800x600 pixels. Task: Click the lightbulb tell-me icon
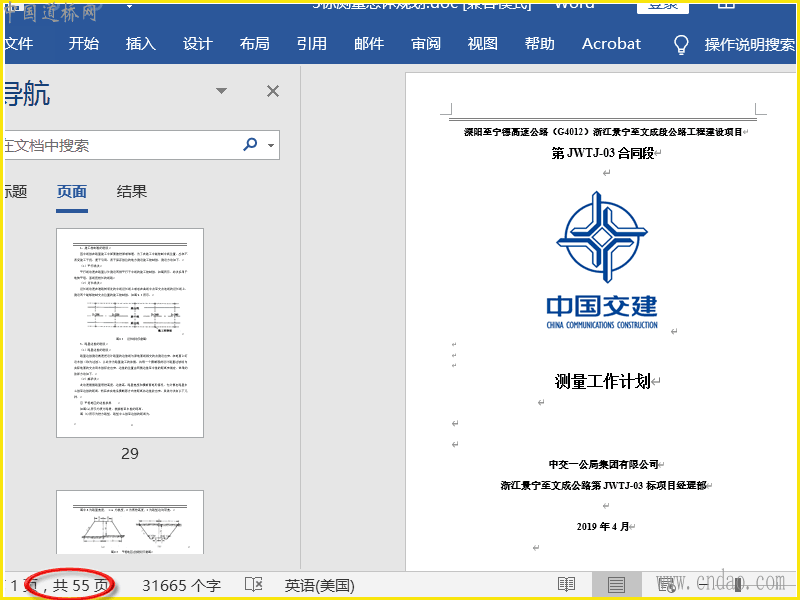tap(681, 45)
